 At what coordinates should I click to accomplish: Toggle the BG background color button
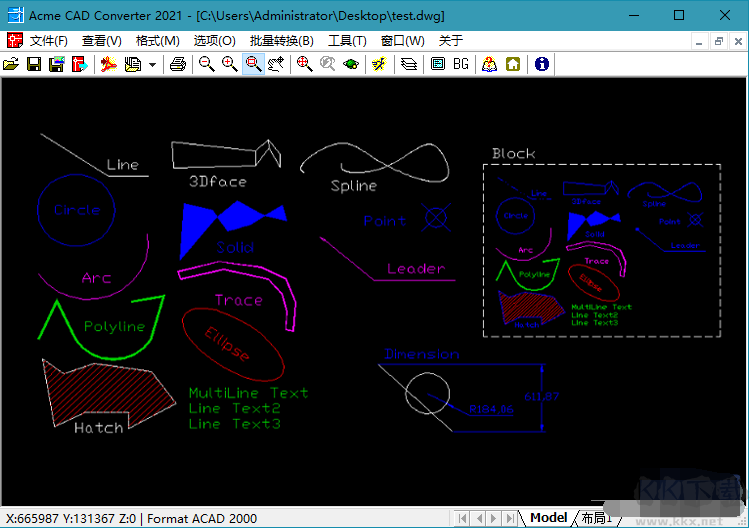461,64
